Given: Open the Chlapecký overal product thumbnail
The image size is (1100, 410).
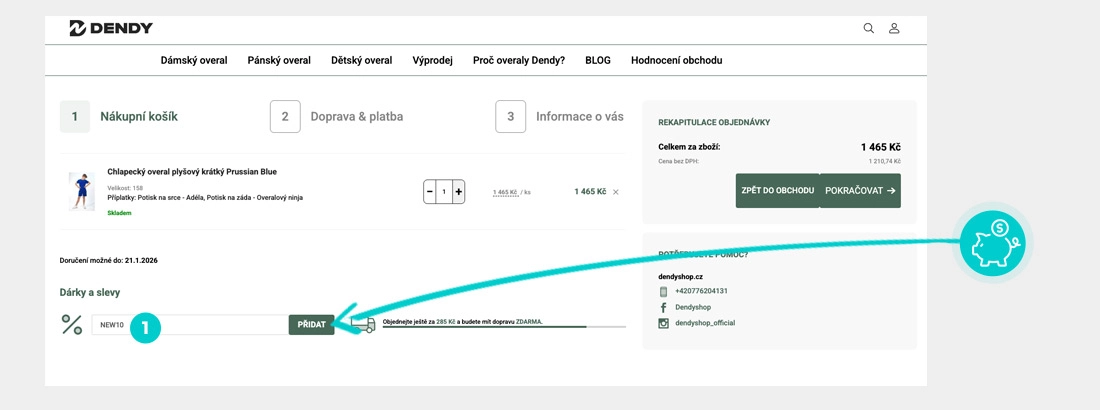Looking at the screenshot, I should 81,192.
